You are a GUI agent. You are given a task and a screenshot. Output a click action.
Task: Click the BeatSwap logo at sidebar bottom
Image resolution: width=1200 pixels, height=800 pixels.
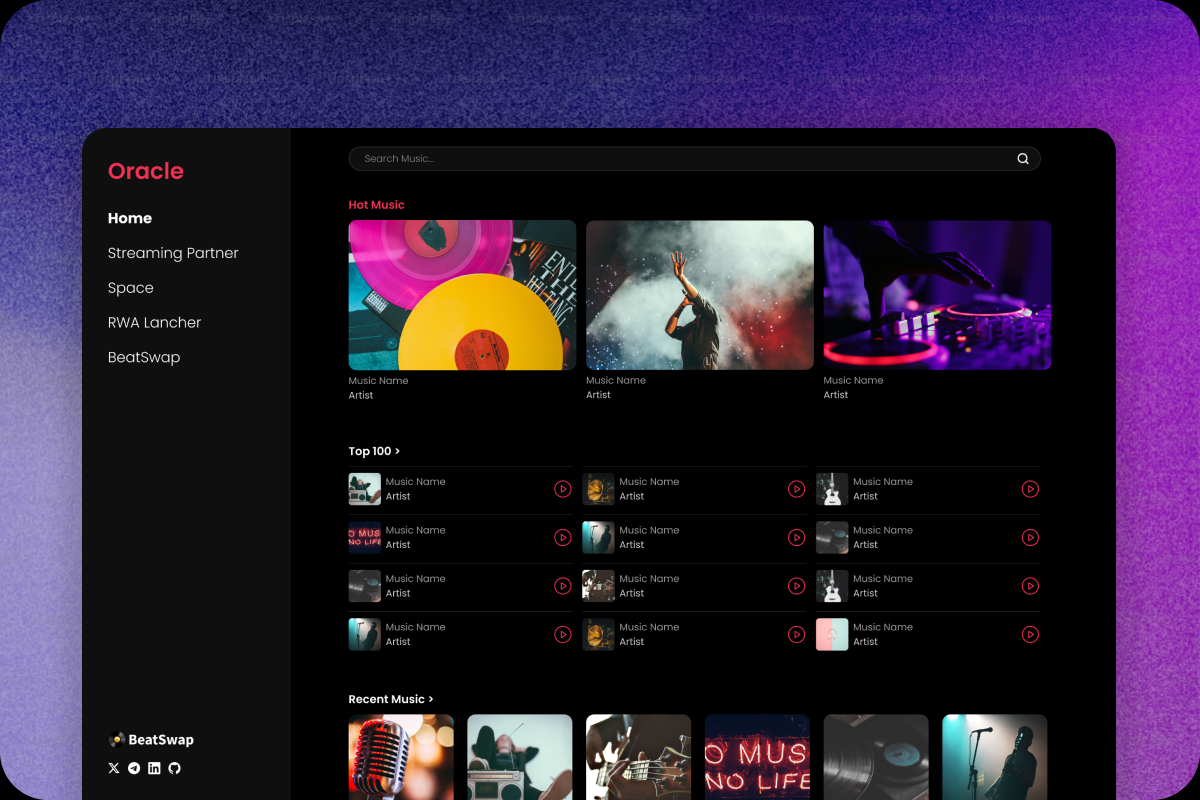tap(151, 740)
